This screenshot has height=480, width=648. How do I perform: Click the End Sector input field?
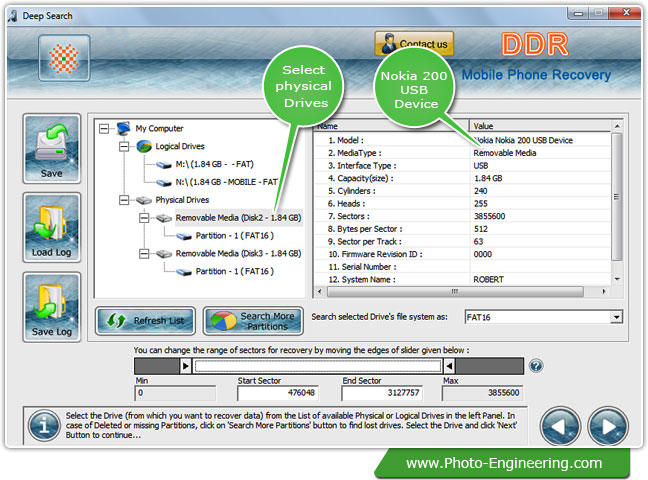pyautogui.click(x=382, y=393)
